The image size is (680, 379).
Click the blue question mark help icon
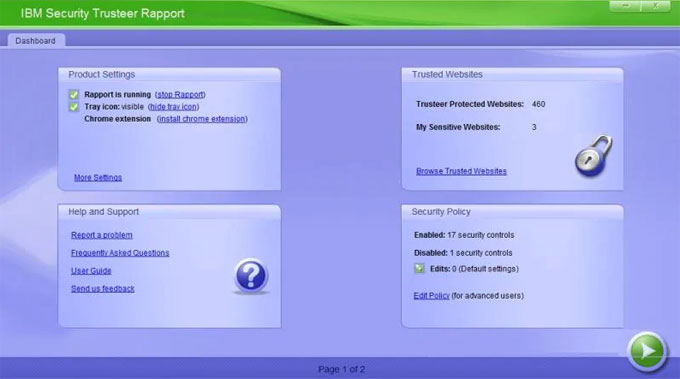[251, 275]
